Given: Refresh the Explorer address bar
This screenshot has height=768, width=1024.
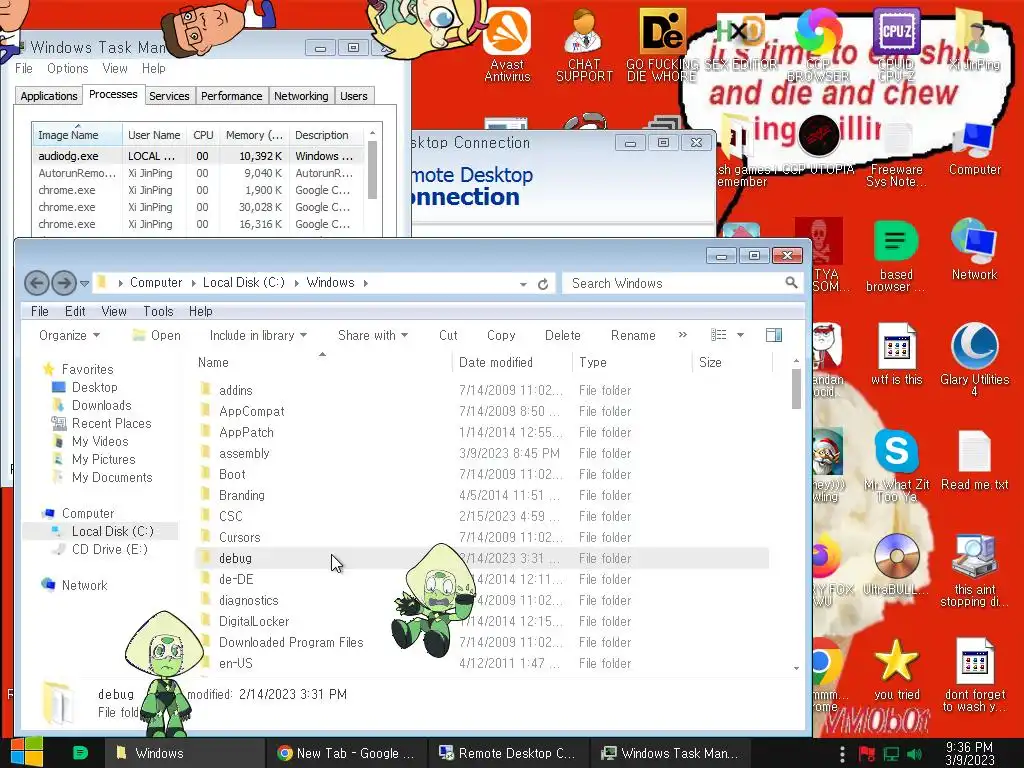Looking at the screenshot, I should [543, 284].
